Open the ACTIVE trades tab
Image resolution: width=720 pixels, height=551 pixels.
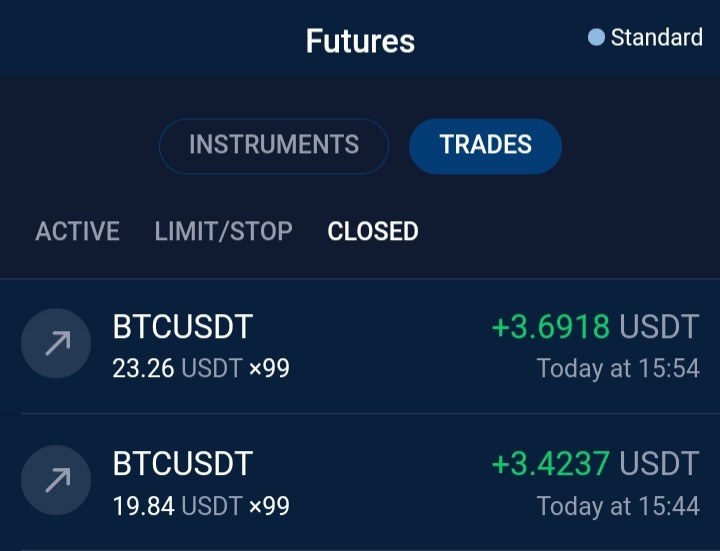(x=78, y=231)
